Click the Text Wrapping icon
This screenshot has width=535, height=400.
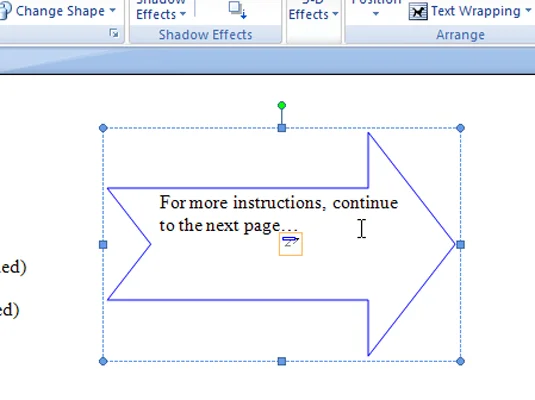click(418, 12)
